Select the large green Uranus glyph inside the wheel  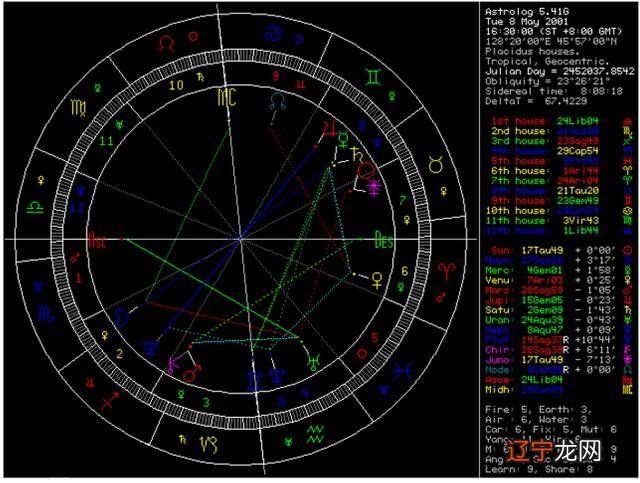[313, 361]
